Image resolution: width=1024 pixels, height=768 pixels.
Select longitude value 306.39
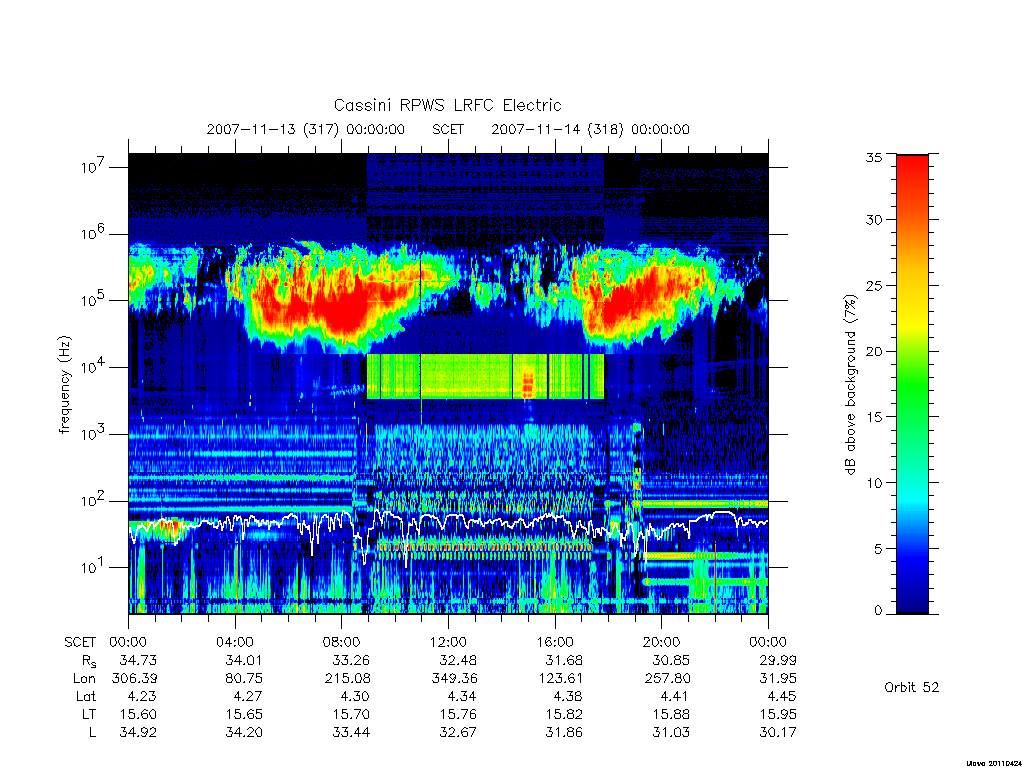135,678
